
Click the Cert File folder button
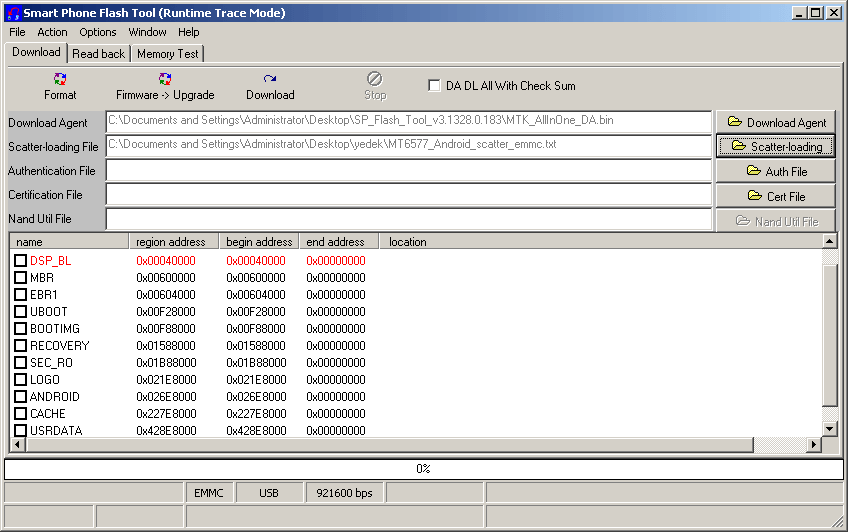(775, 196)
